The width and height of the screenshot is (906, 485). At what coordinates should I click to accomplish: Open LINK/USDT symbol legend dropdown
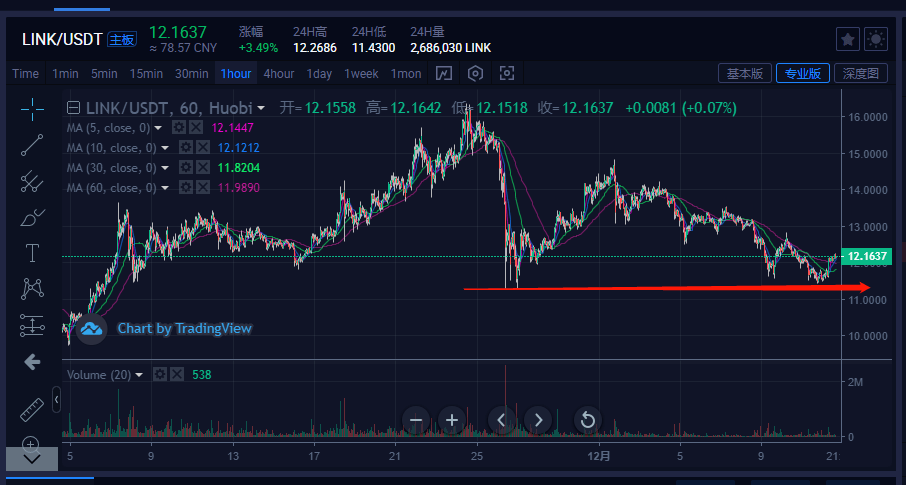coord(261,108)
